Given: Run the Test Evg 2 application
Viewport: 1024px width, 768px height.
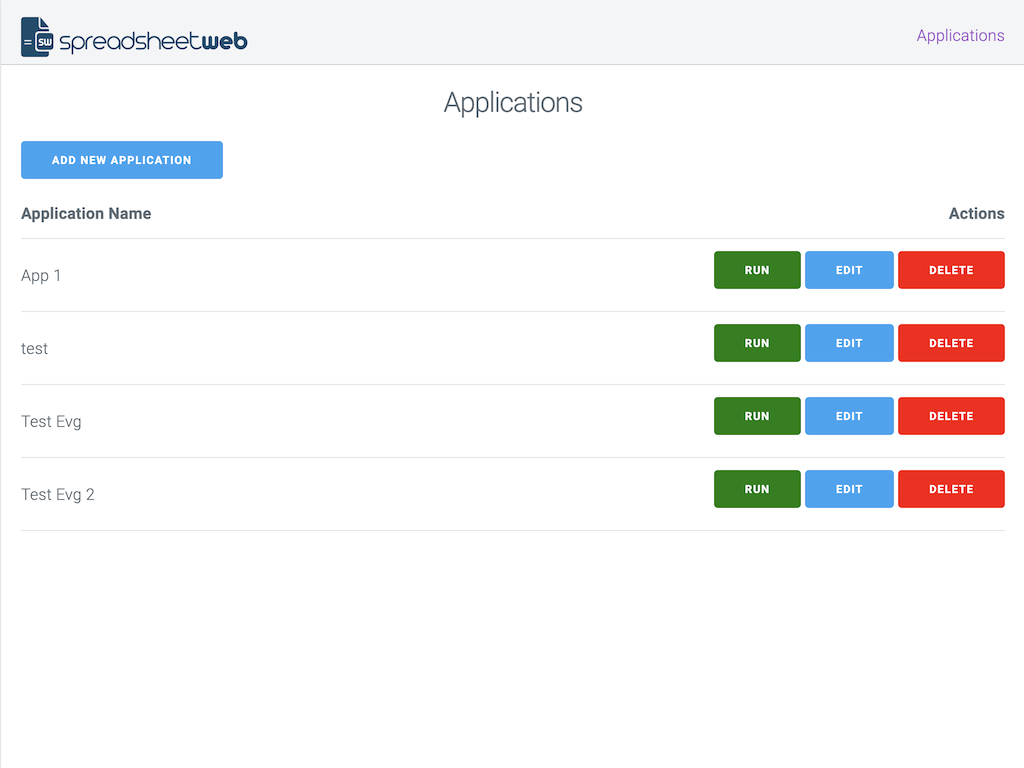Looking at the screenshot, I should (x=757, y=489).
